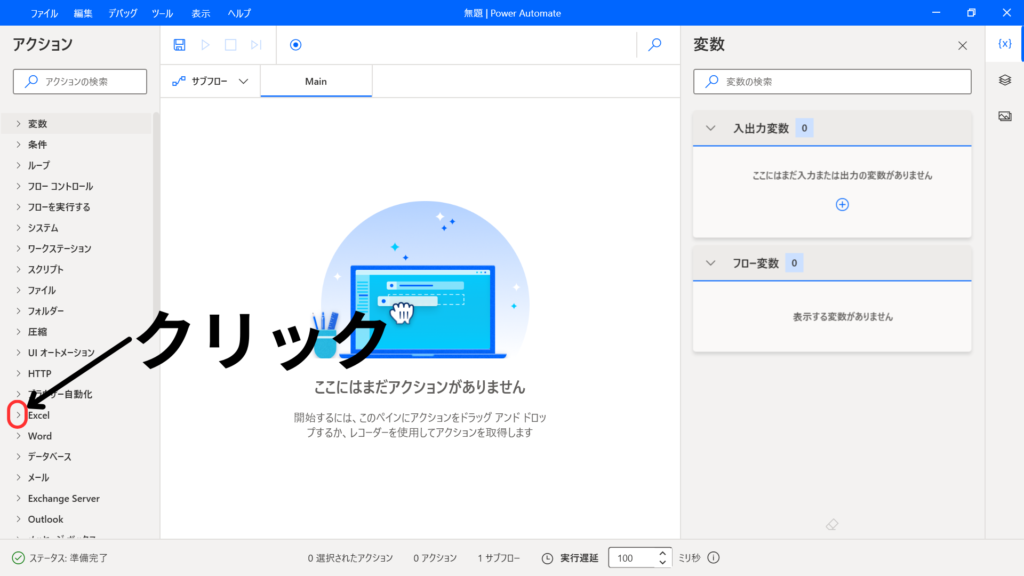Viewport: 1024px width, 576px height.
Task: Expand the ファイル action group in the tree
Action: 18,290
